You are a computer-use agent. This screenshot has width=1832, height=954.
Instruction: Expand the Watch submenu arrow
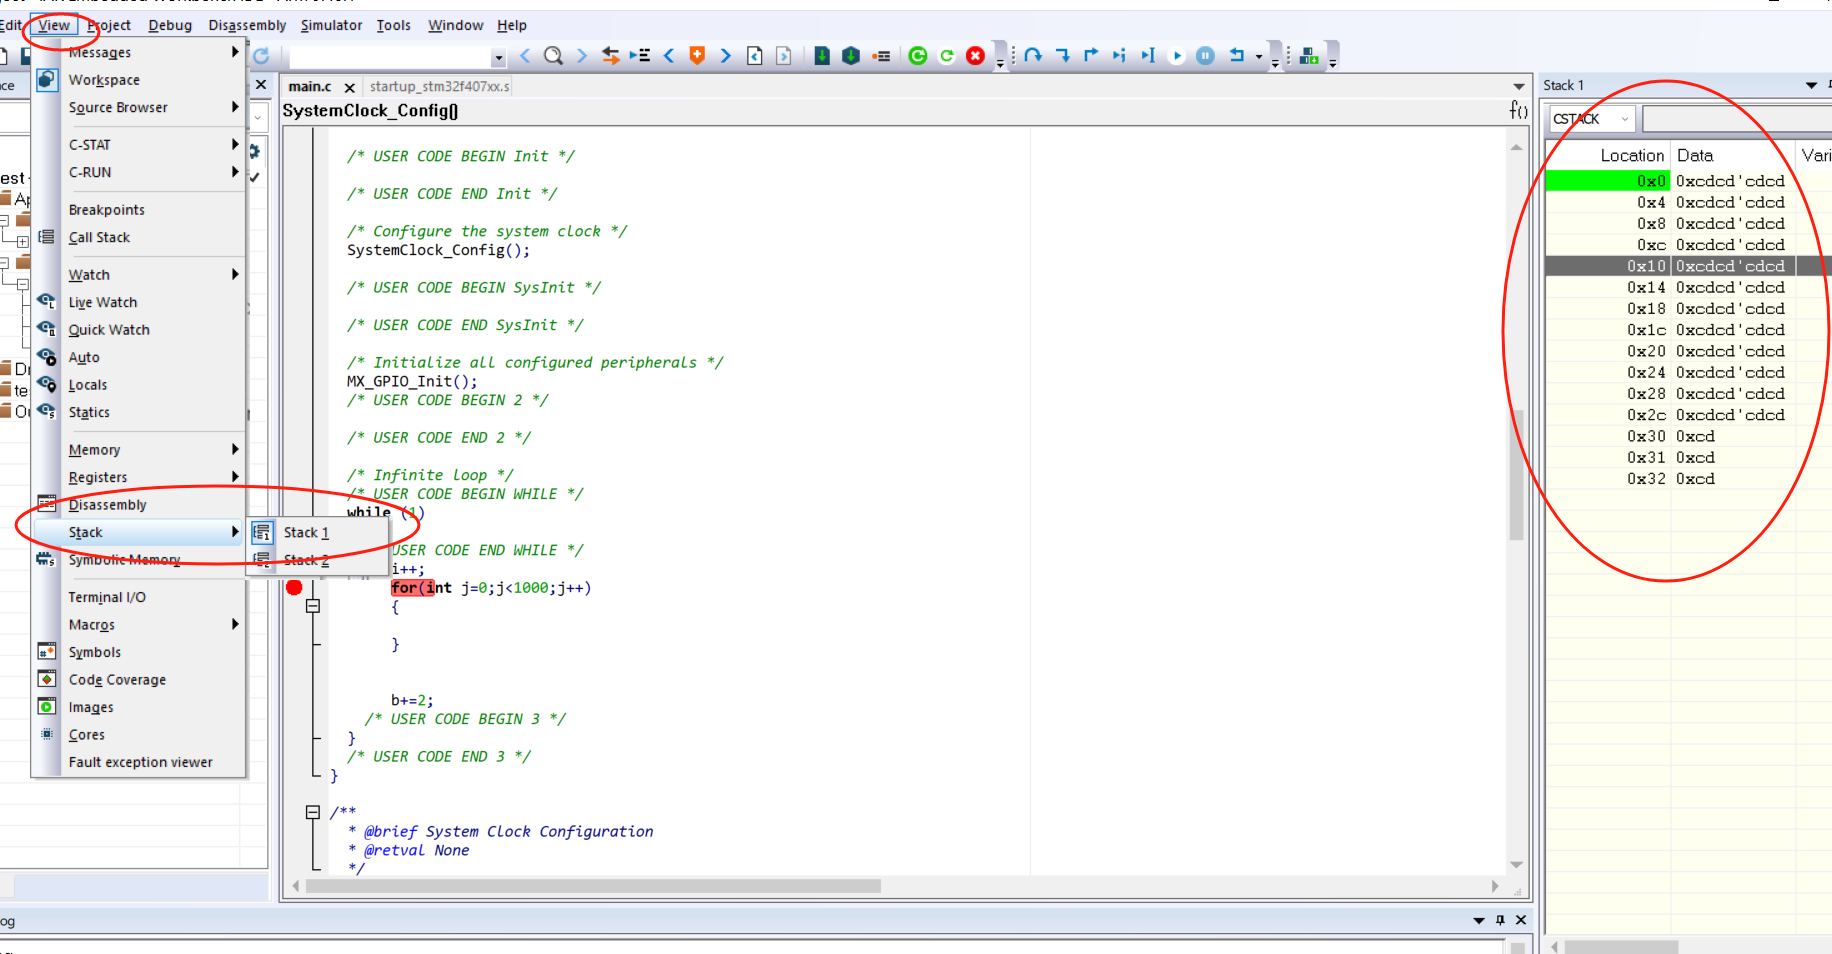[x=235, y=274]
